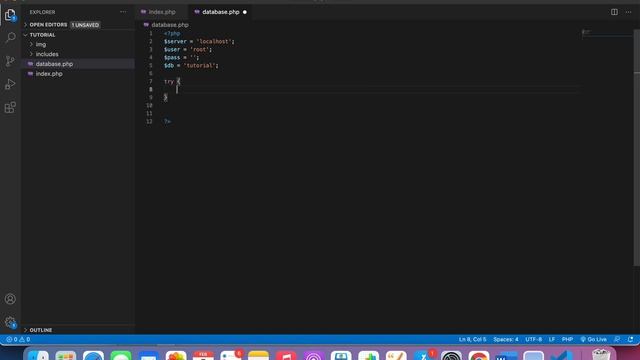Collapse the TUTORIAL folder section

click(x=42, y=35)
